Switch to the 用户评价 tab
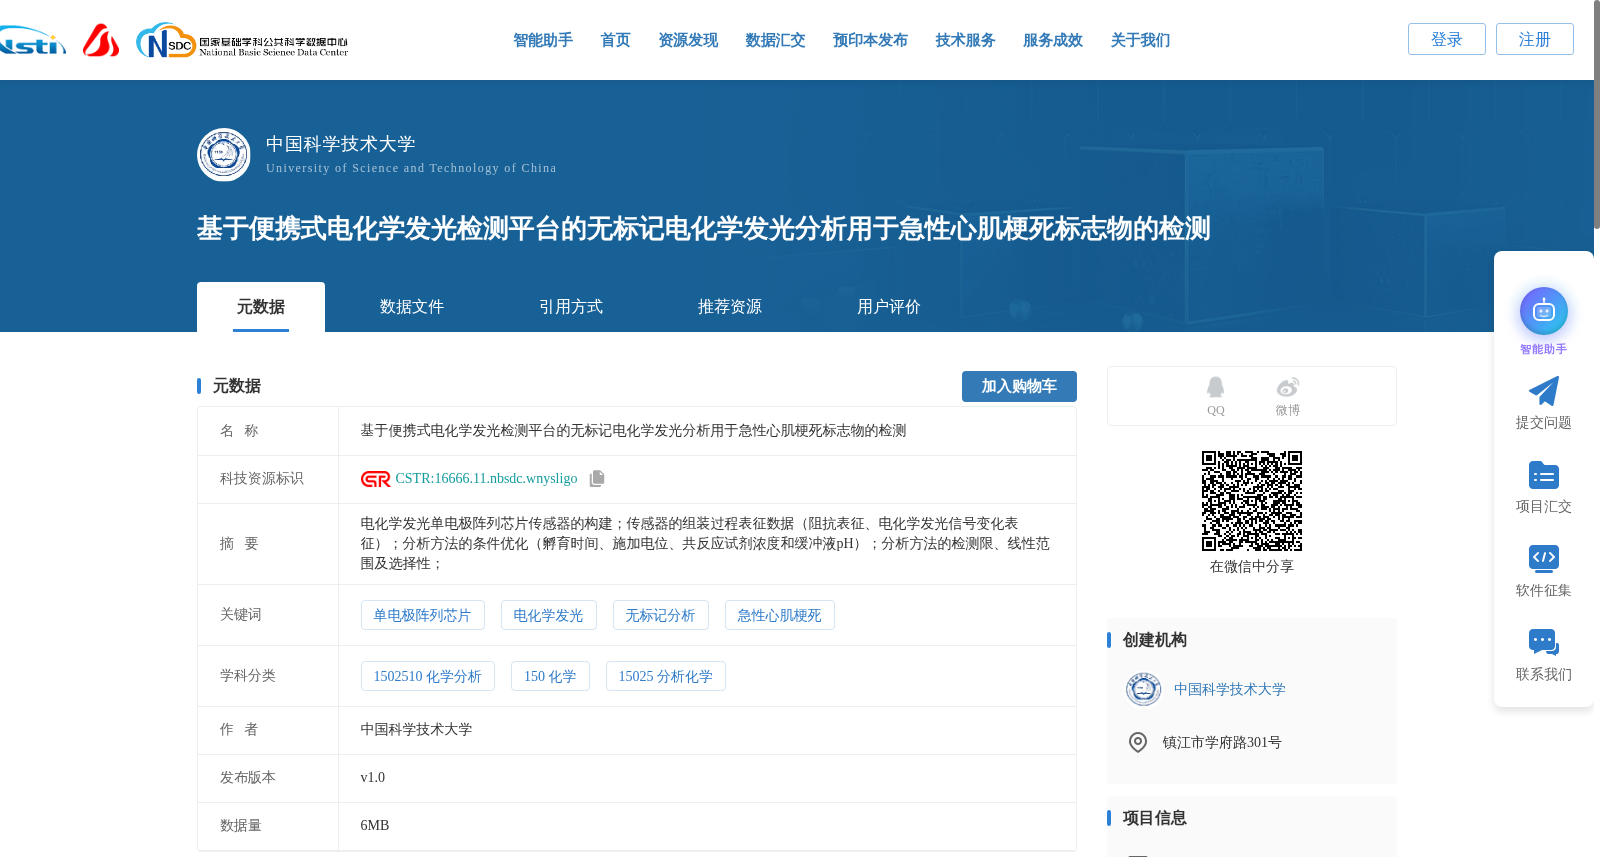 click(x=889, y=307)
